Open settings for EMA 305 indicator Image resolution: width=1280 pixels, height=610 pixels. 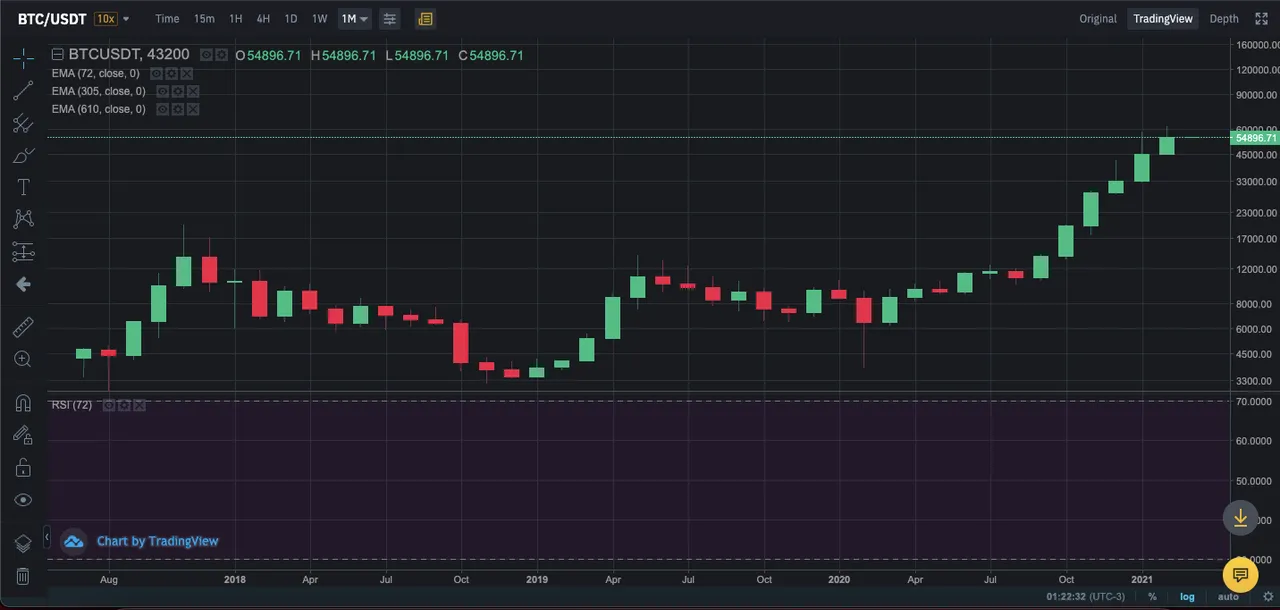point(177,91)
